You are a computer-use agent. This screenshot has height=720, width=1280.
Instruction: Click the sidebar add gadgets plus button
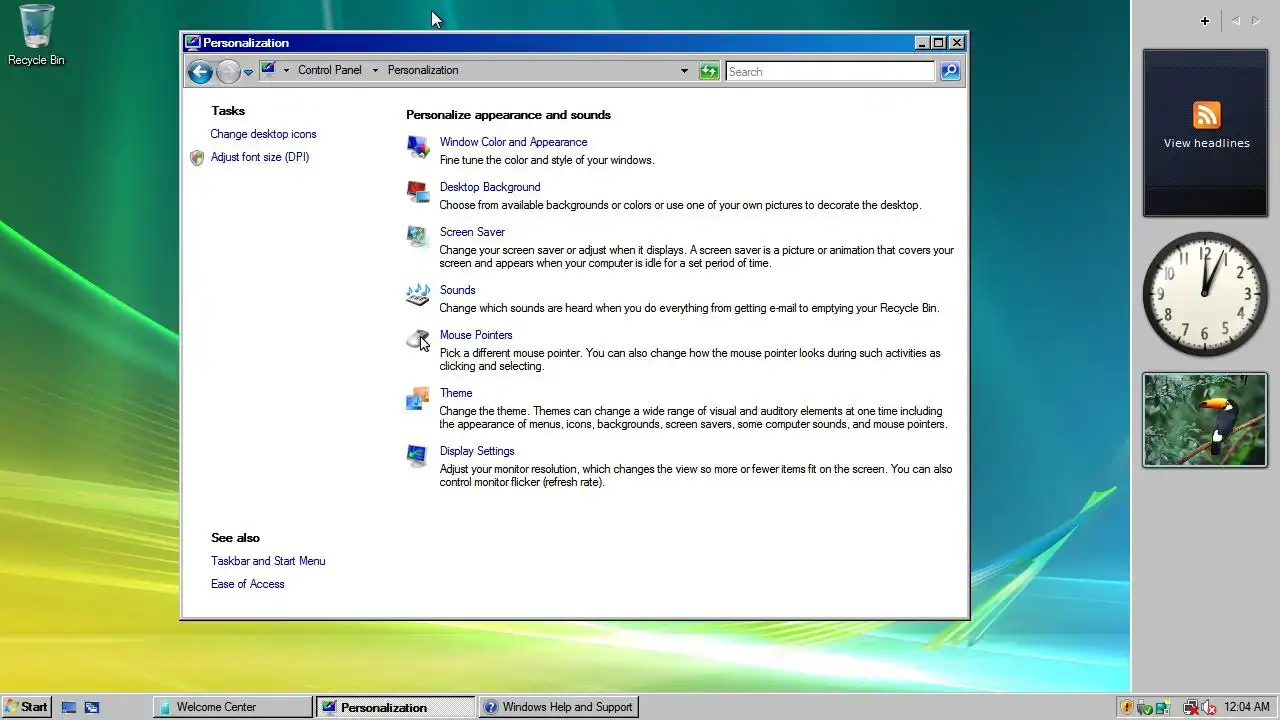coord(1205,21)
